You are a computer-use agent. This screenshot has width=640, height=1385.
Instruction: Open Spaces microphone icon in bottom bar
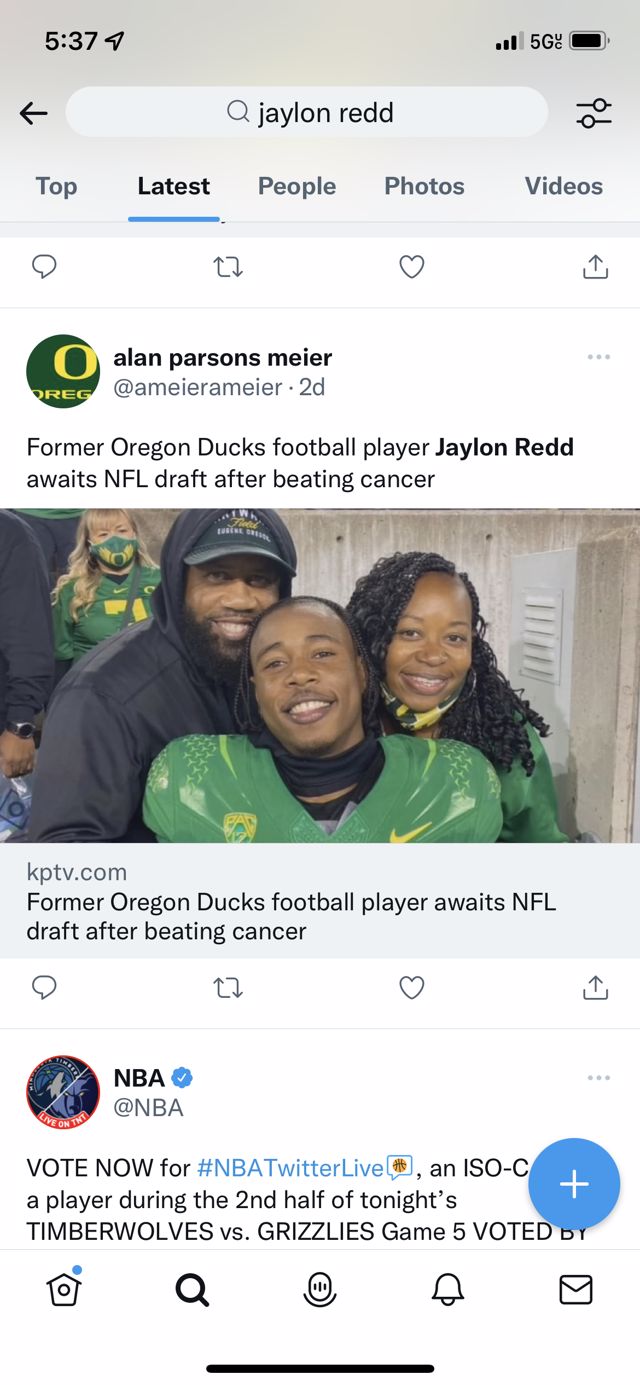point(320,1290)
